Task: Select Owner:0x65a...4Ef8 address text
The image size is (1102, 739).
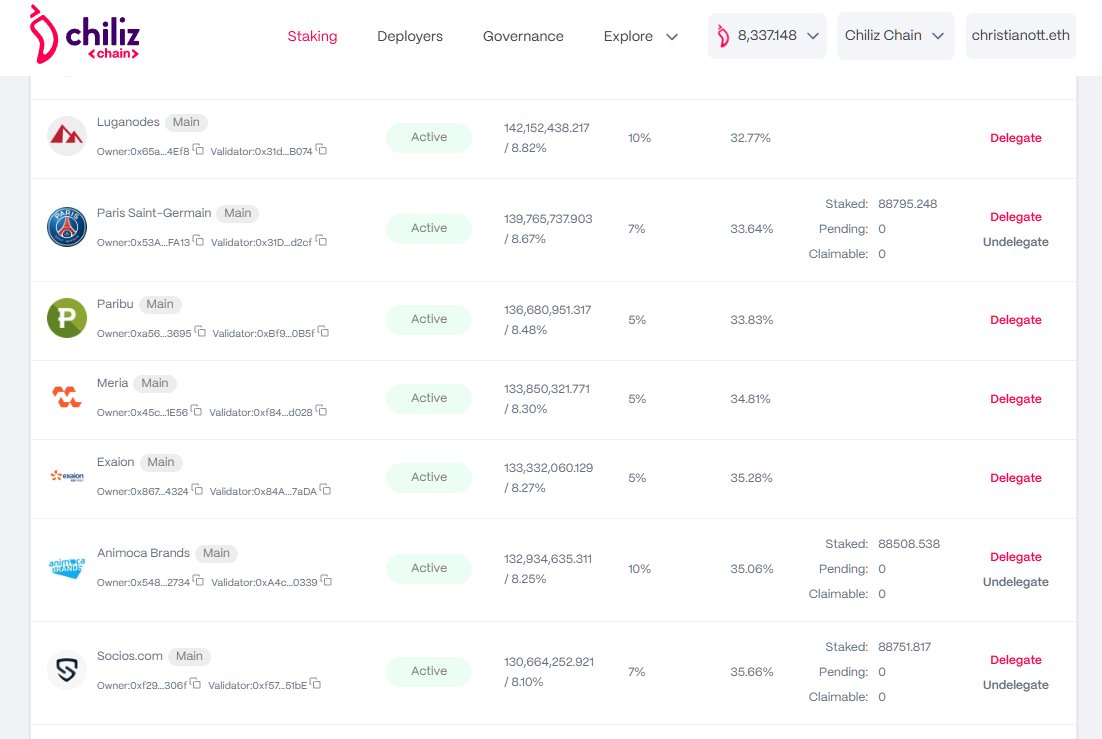Action: coord(143,151)
